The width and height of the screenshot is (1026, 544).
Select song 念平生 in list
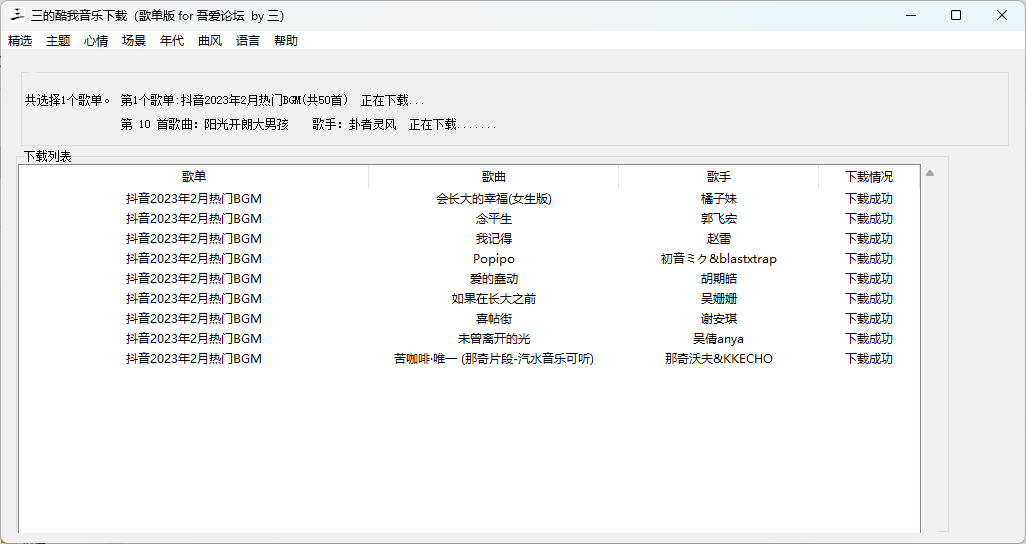pyautogui.click(x=494, y=219)
